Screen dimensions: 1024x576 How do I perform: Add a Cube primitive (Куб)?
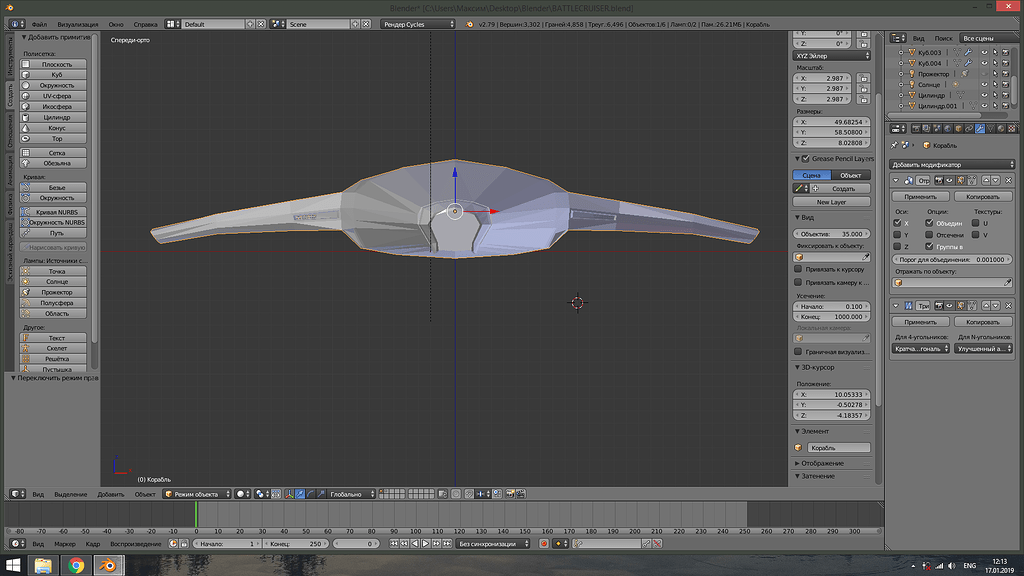tap(53, 74)
